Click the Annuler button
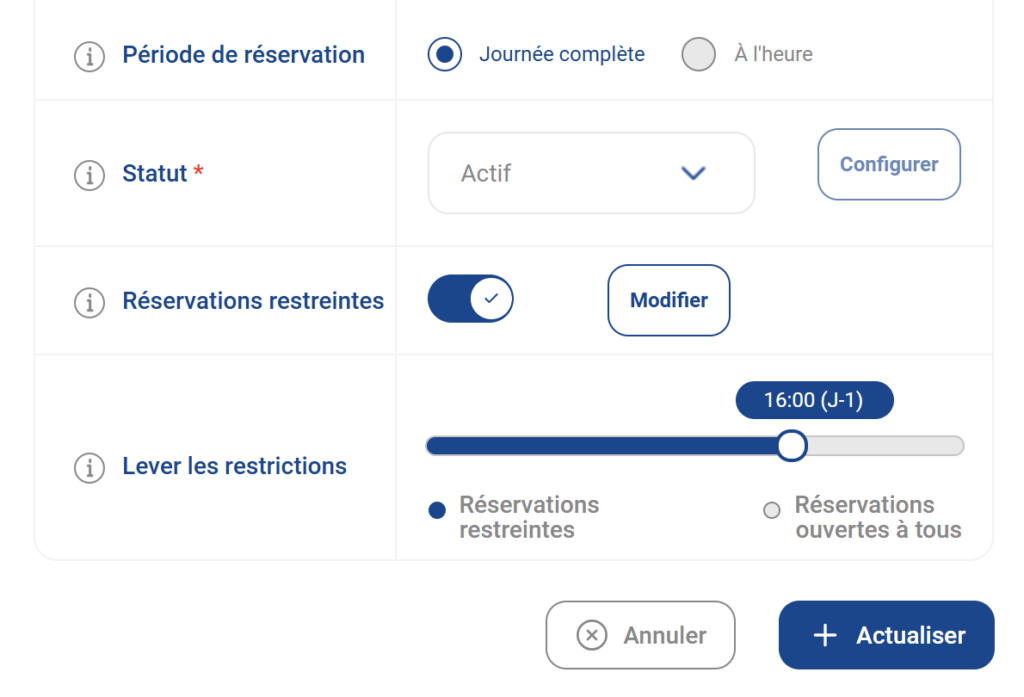Screen dimensions: 1024x697 (x=640, y=635)
